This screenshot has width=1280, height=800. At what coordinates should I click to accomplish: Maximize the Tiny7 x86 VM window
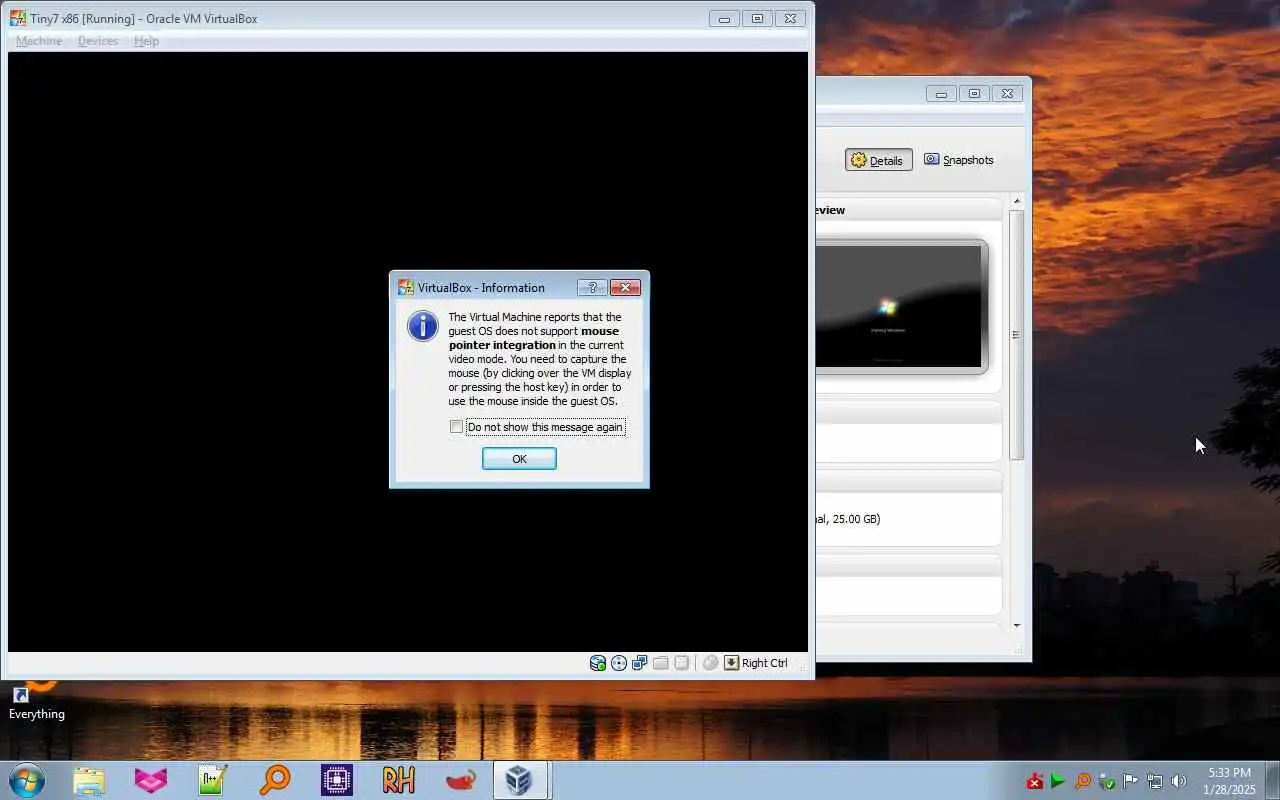coord(757,18)
